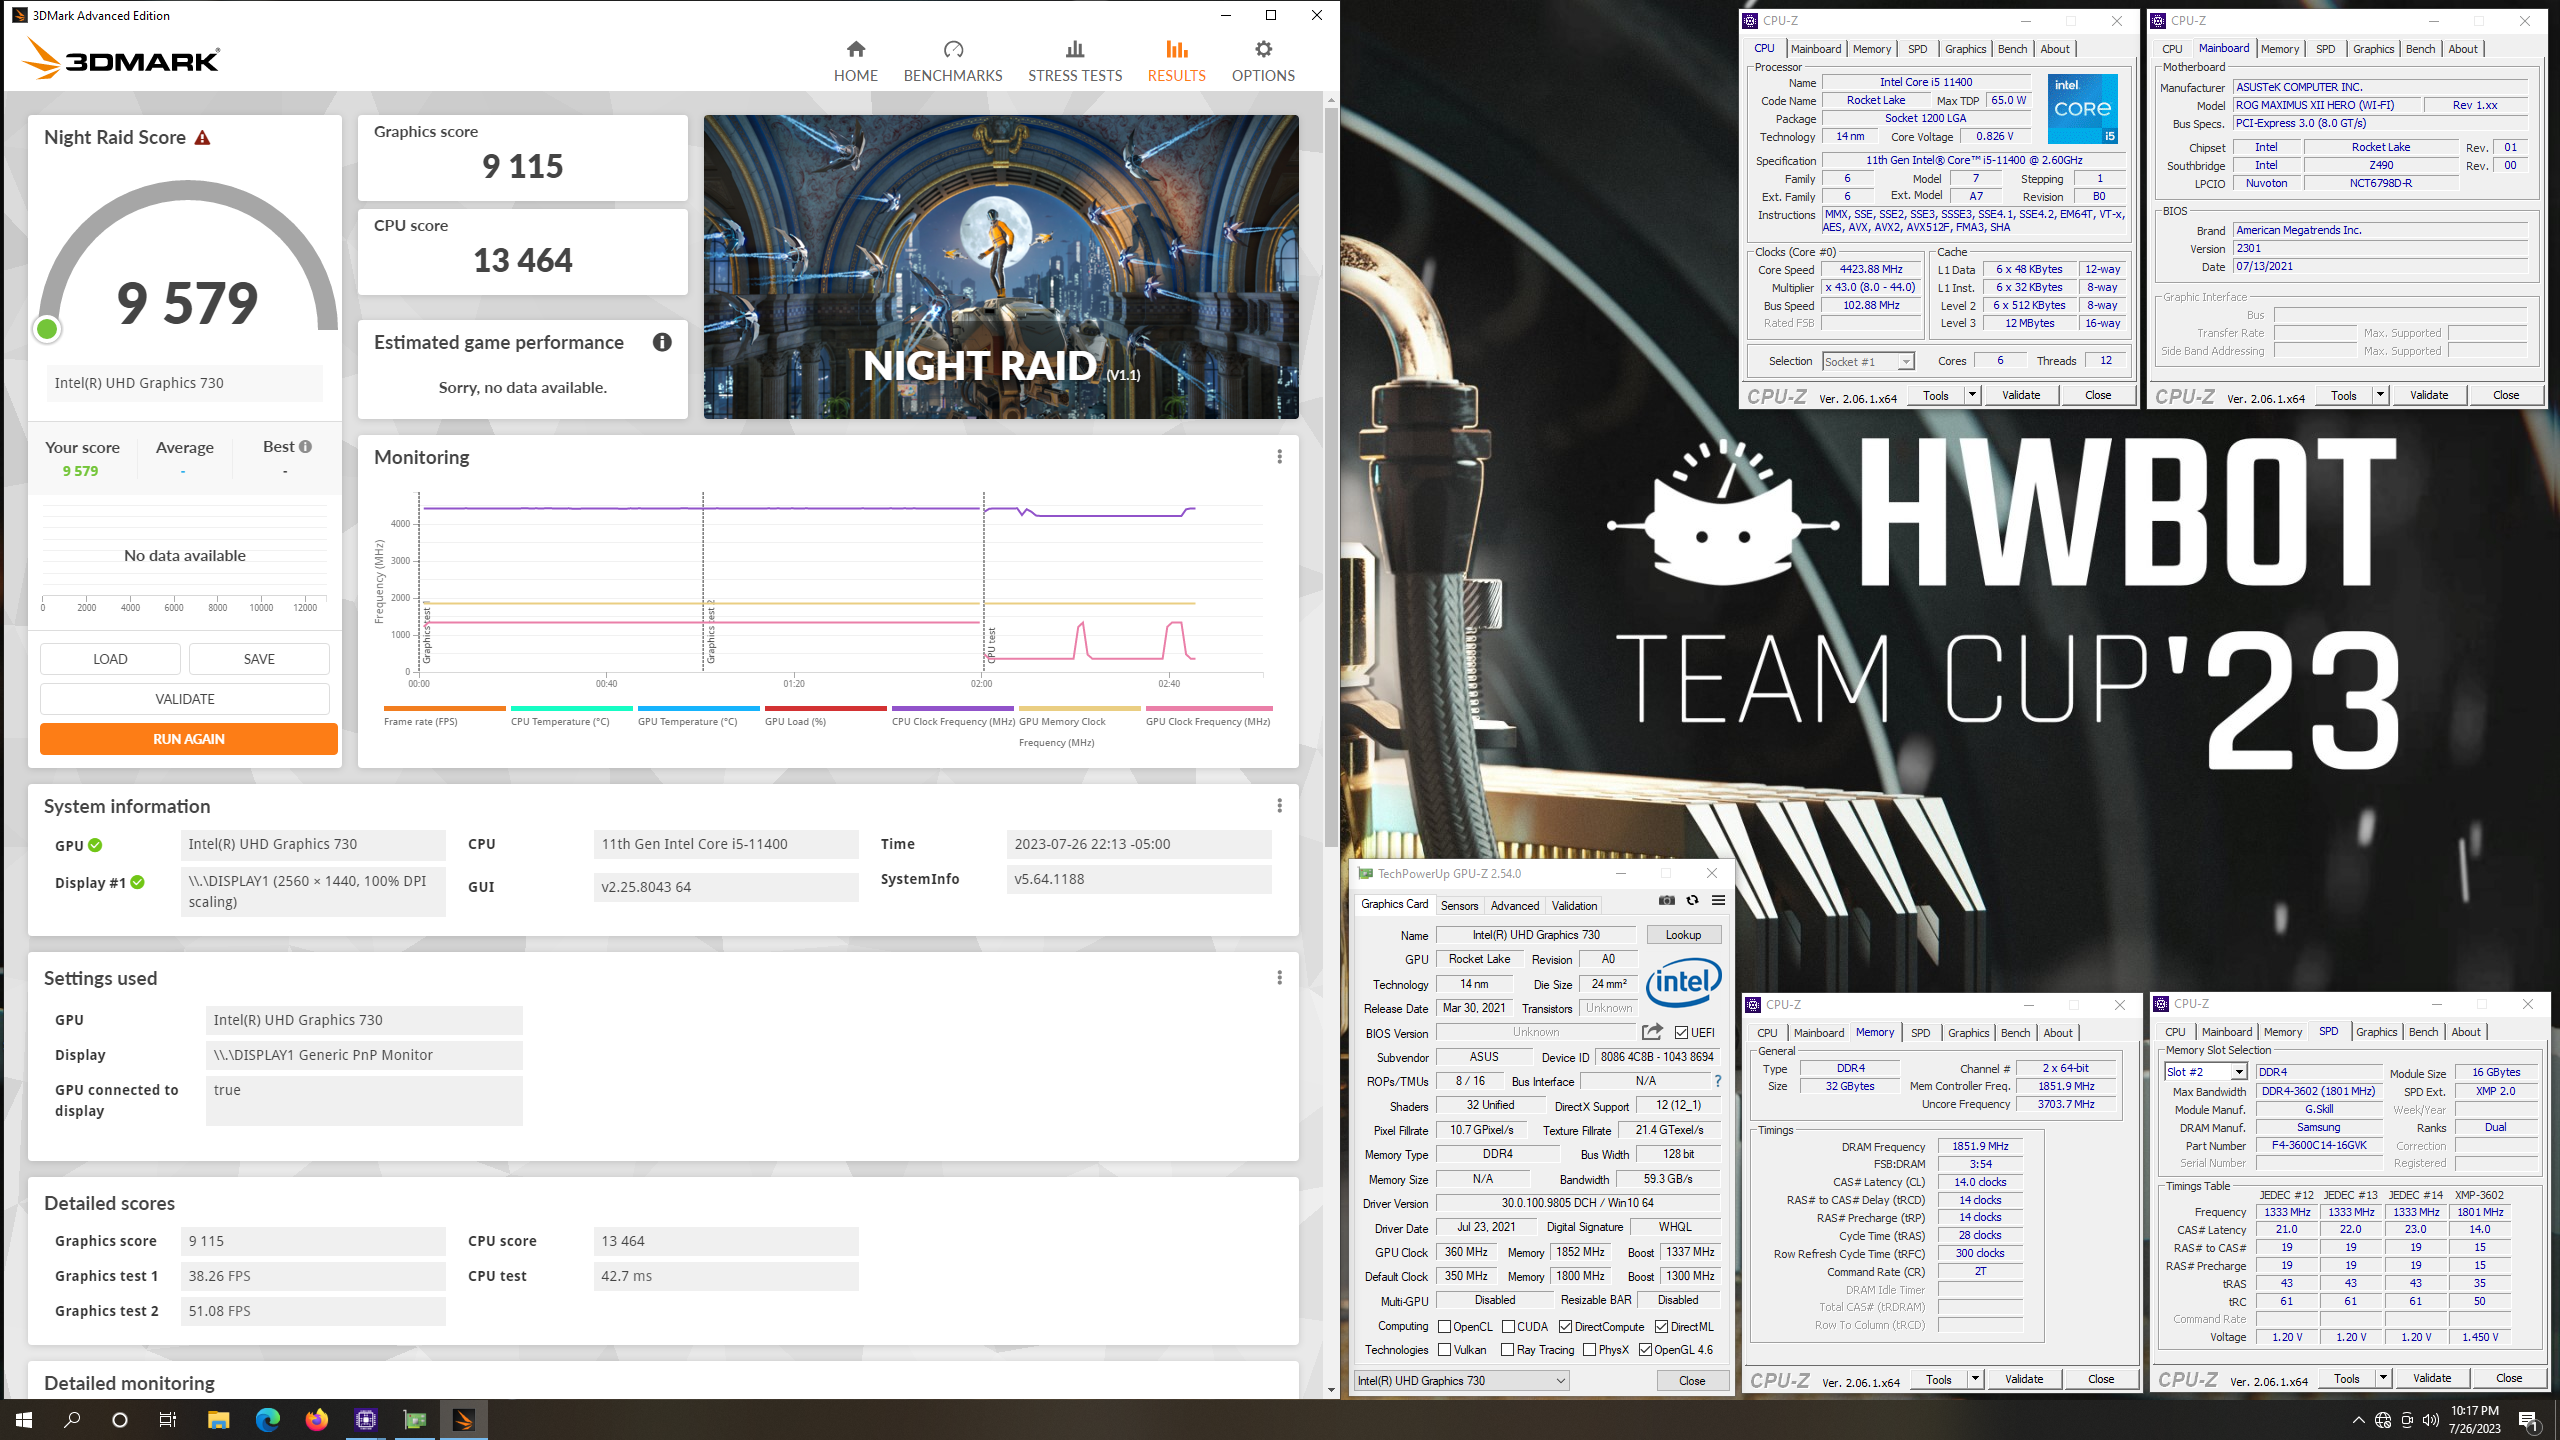
Task: Click Bus Interface question mark in GPU-Z
Action: click(x=1717, y=1081)
